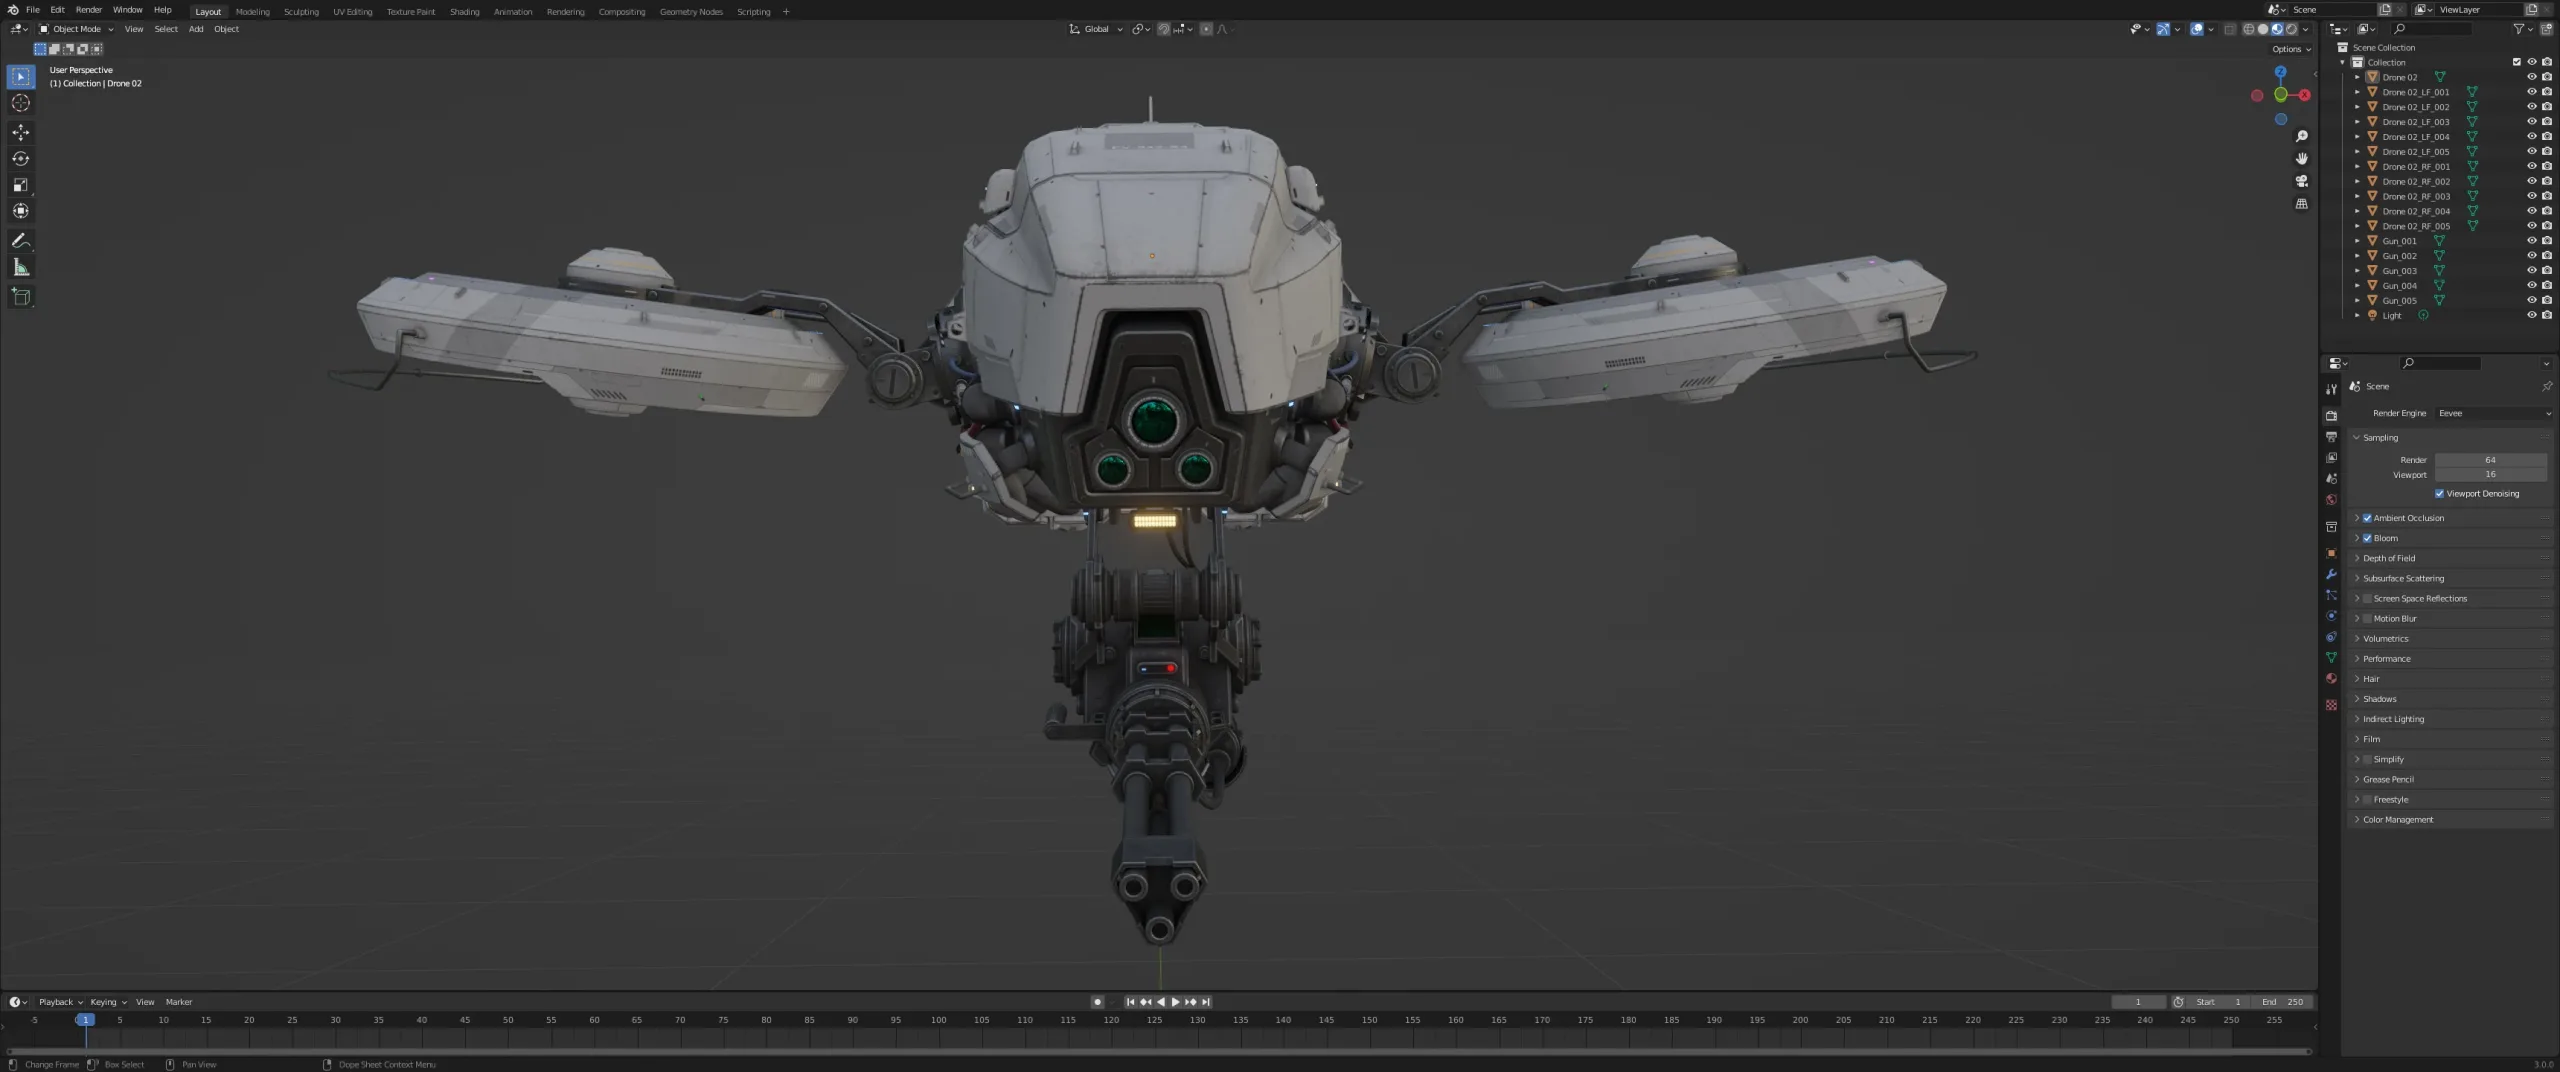The height and width of the screenshot is (1072, 2560).
Task: Open the Modifier Properties wrench tab
Action: [x=2331, y=574]
